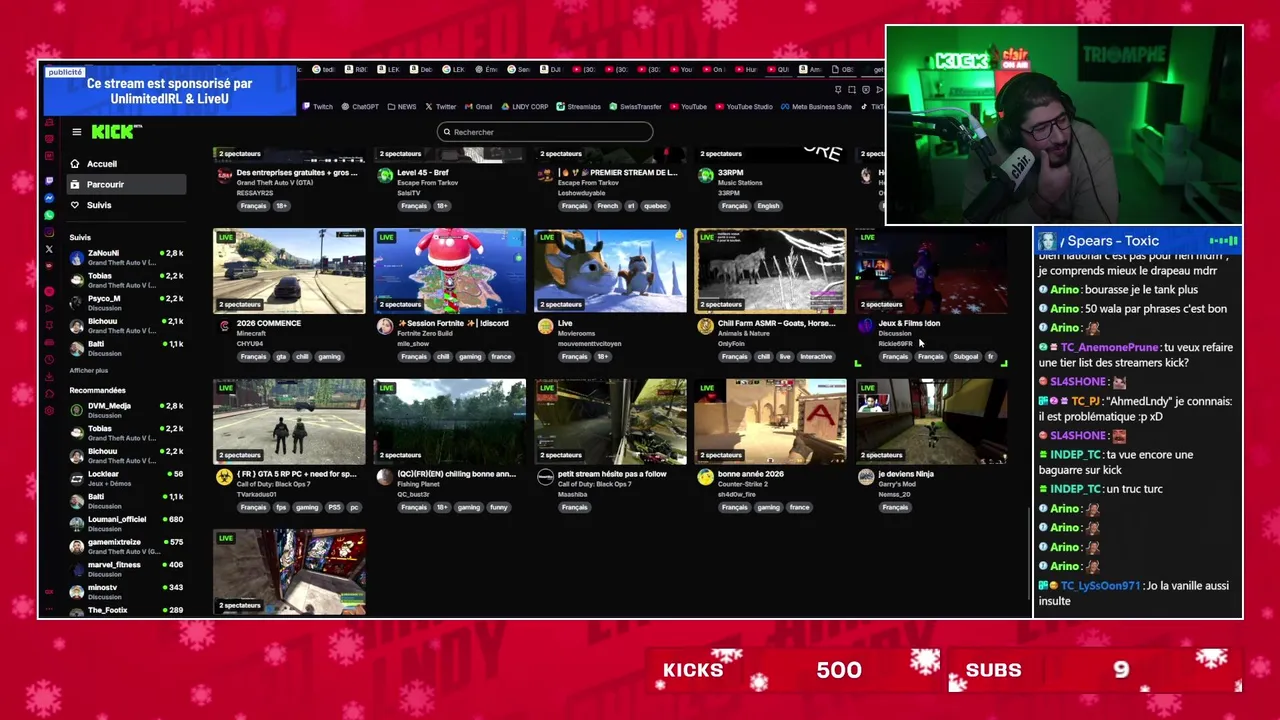Open the Kick hamburger menu
The height and width of the screenshot is (720, 1280).
pos(76,132)
